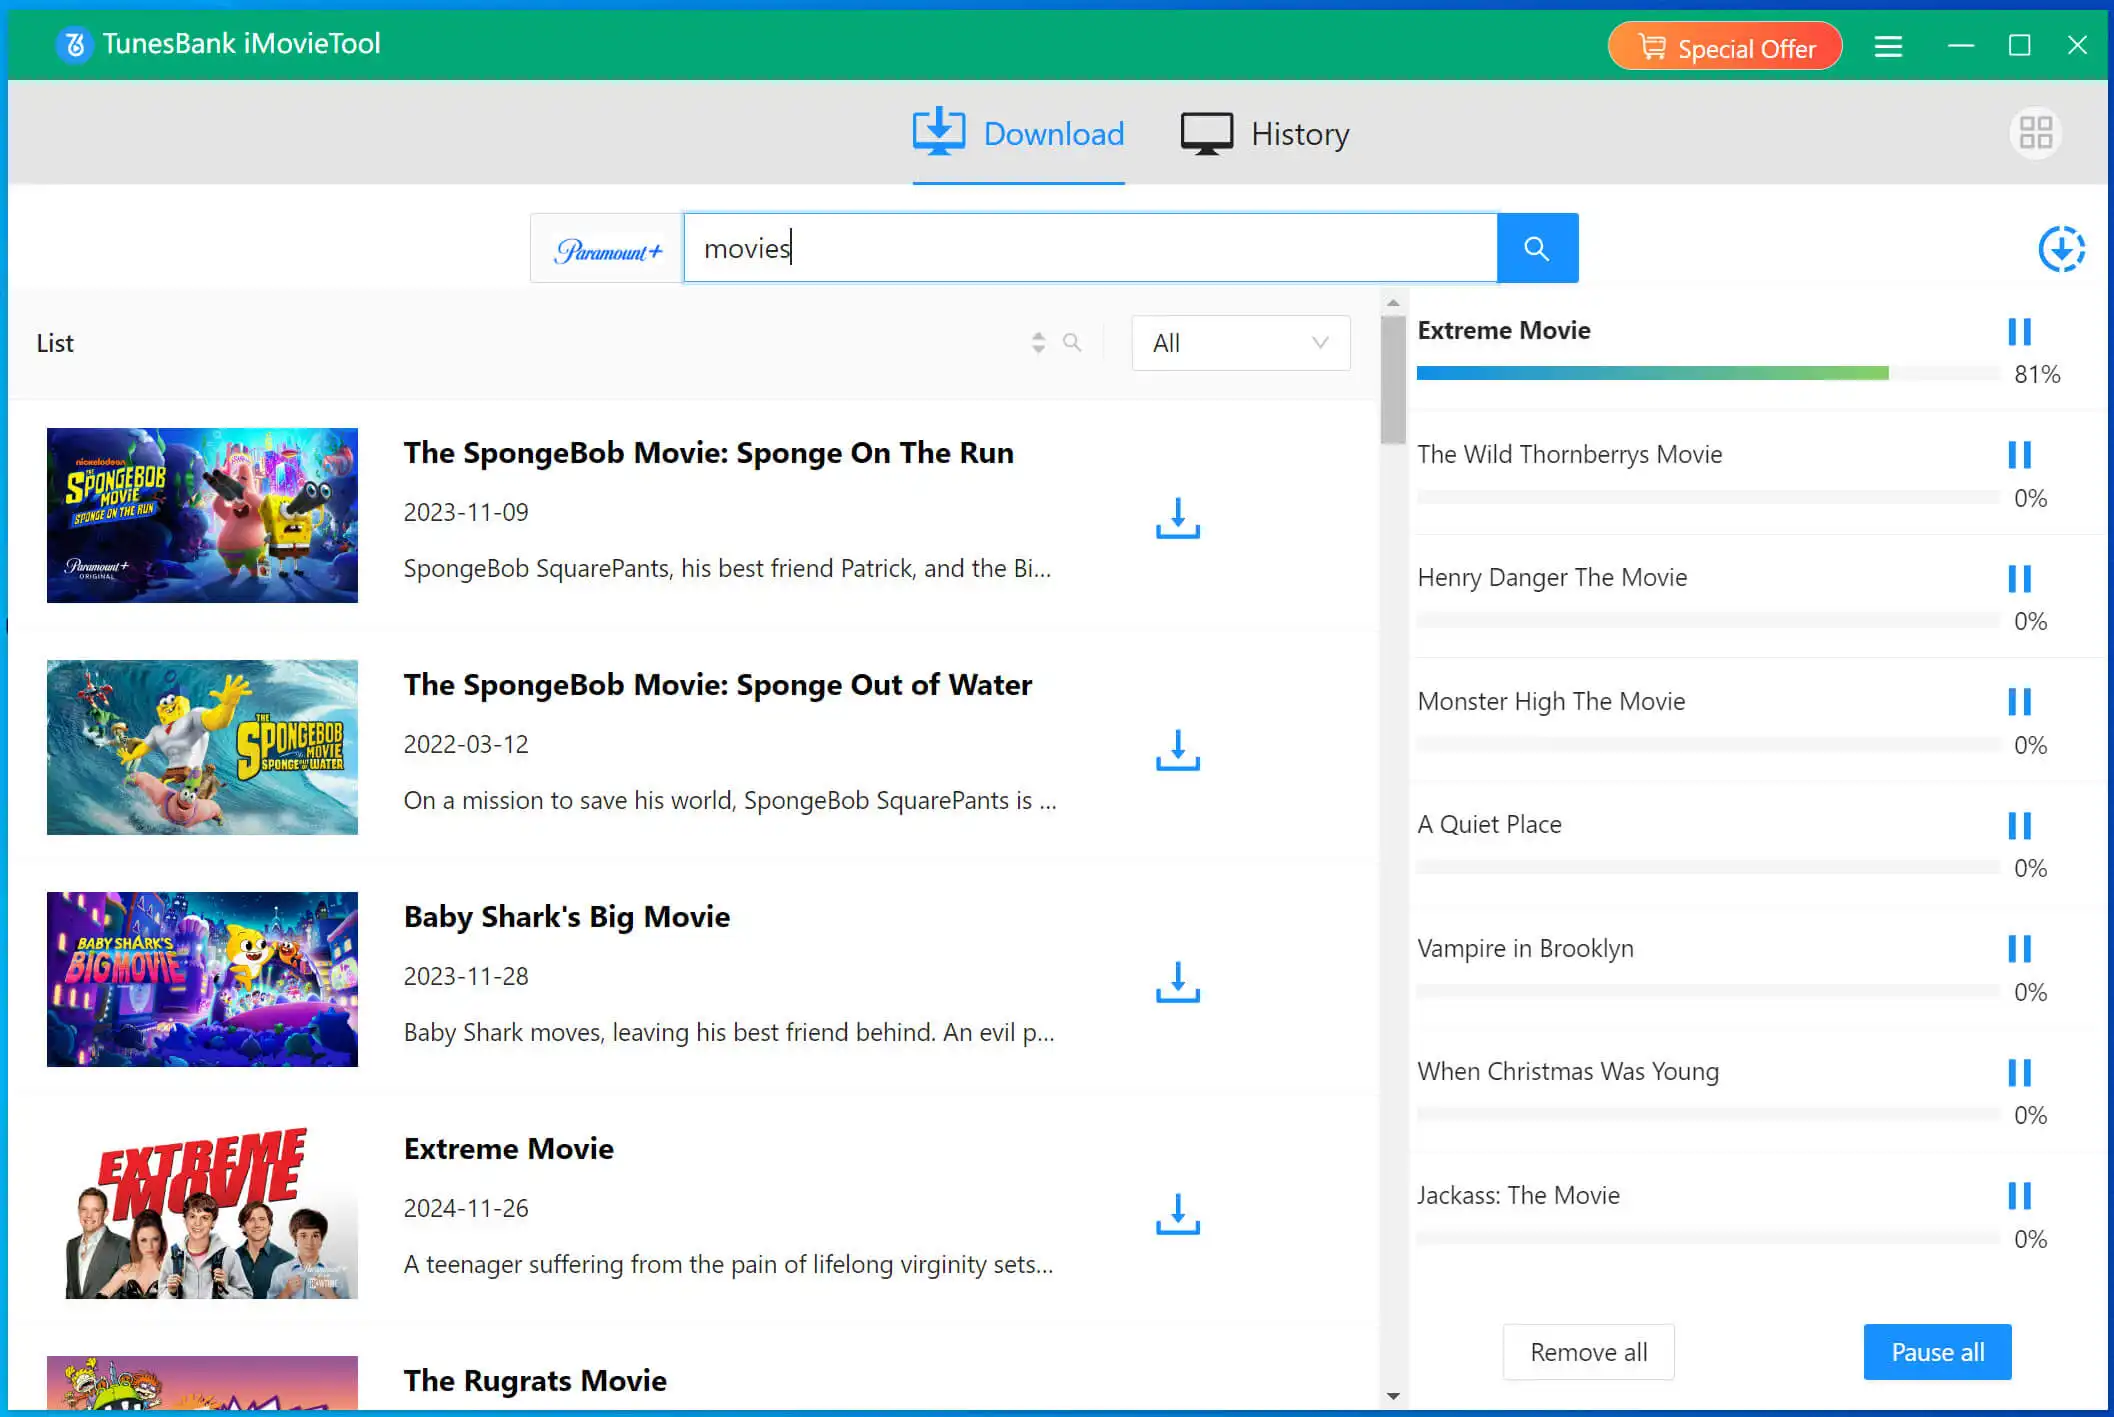Click queue entry 'A Quiet Place'
Screen dimensions: 2114x1417
pyautogui.click(x=1490, y=824)
